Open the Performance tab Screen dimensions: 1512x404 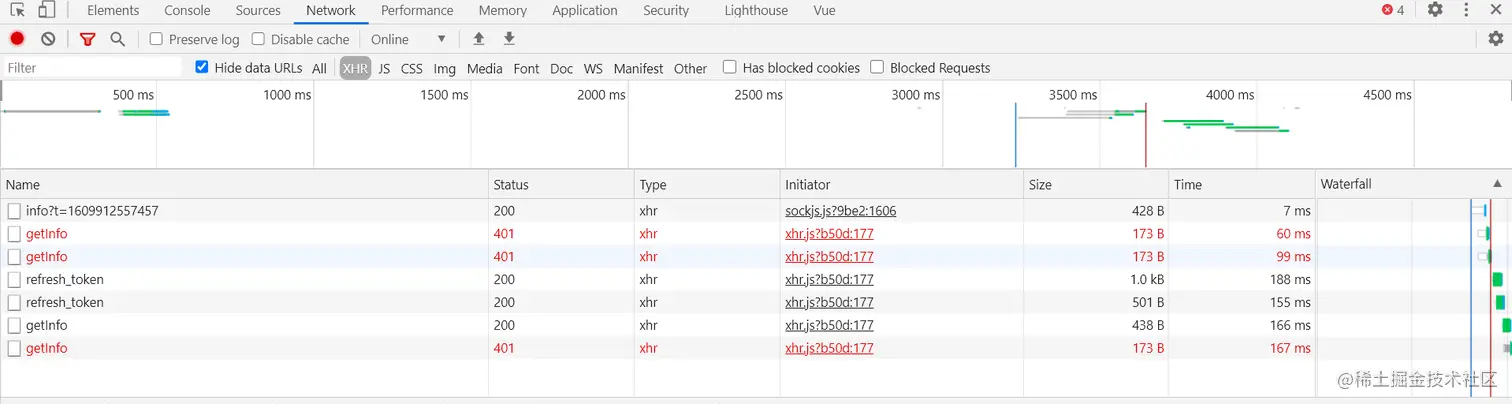click(417, 10)
